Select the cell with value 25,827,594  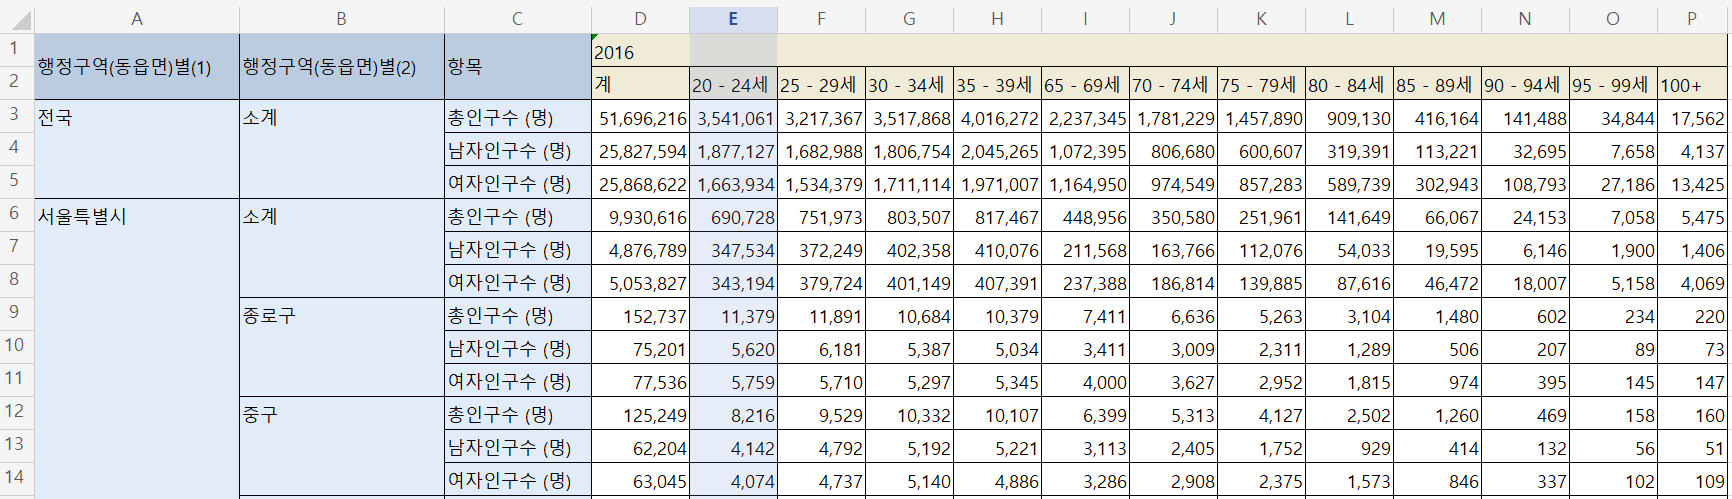point(640,150)
